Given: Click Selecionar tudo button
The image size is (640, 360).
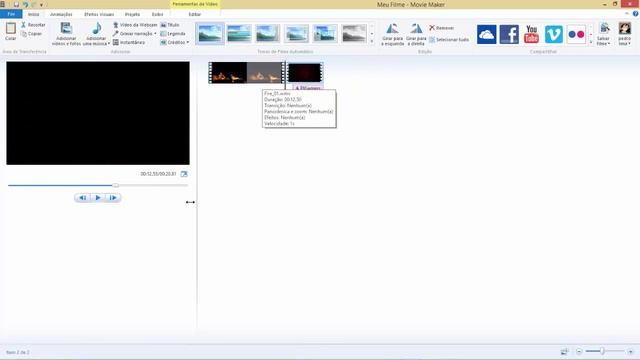Looking at the screenshot, I should (x=449, y=40).
